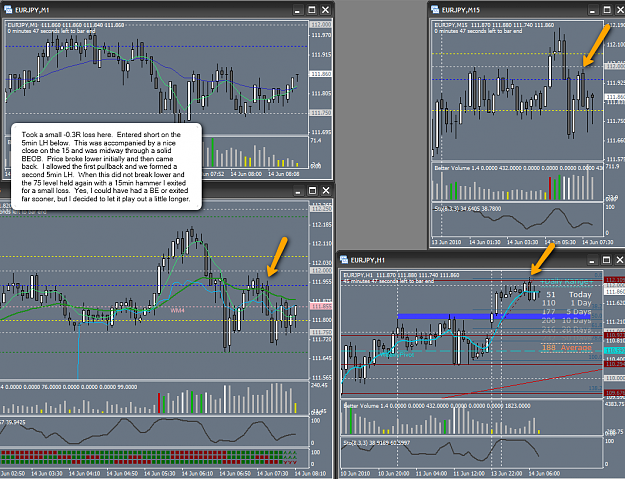
Task: Minimize the untitled 5-minute chart window
Action: [298, 191]
